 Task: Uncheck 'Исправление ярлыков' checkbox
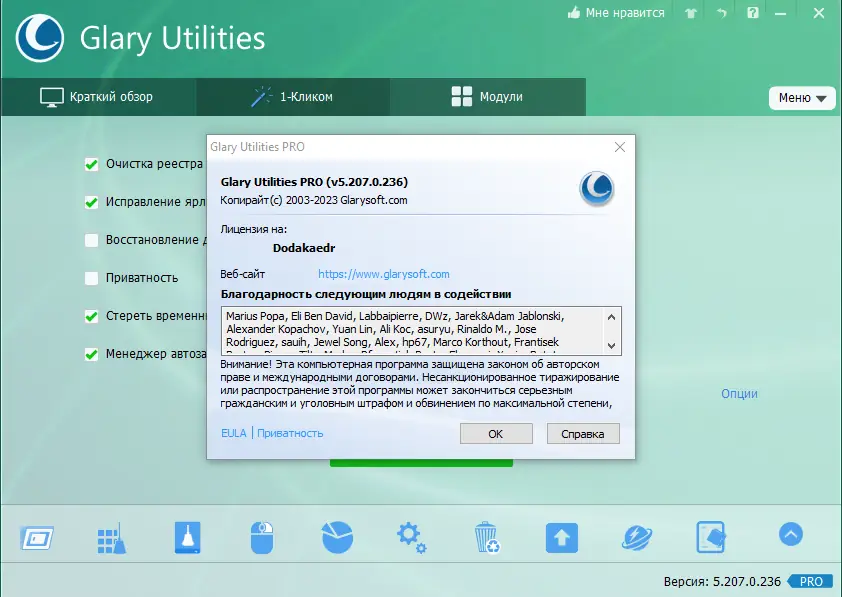click(92, 202)
